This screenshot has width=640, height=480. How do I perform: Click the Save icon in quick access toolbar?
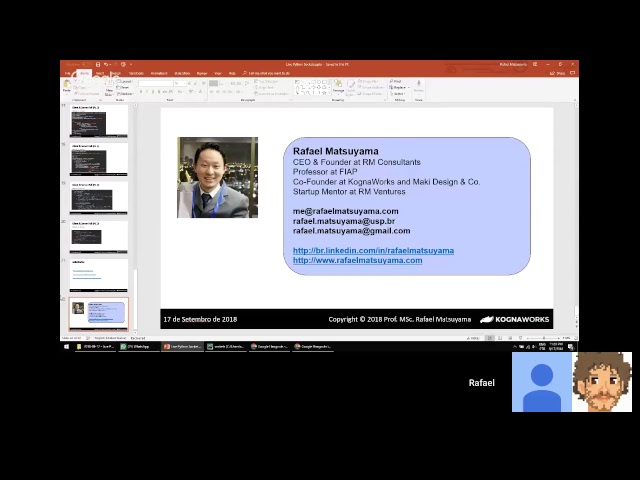tap(98, 64)
